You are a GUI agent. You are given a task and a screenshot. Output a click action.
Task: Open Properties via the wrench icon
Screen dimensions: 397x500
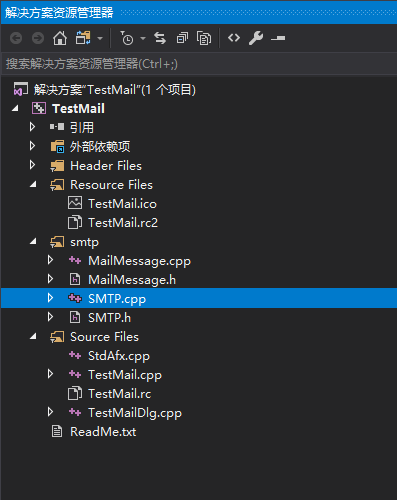point(256,38)
